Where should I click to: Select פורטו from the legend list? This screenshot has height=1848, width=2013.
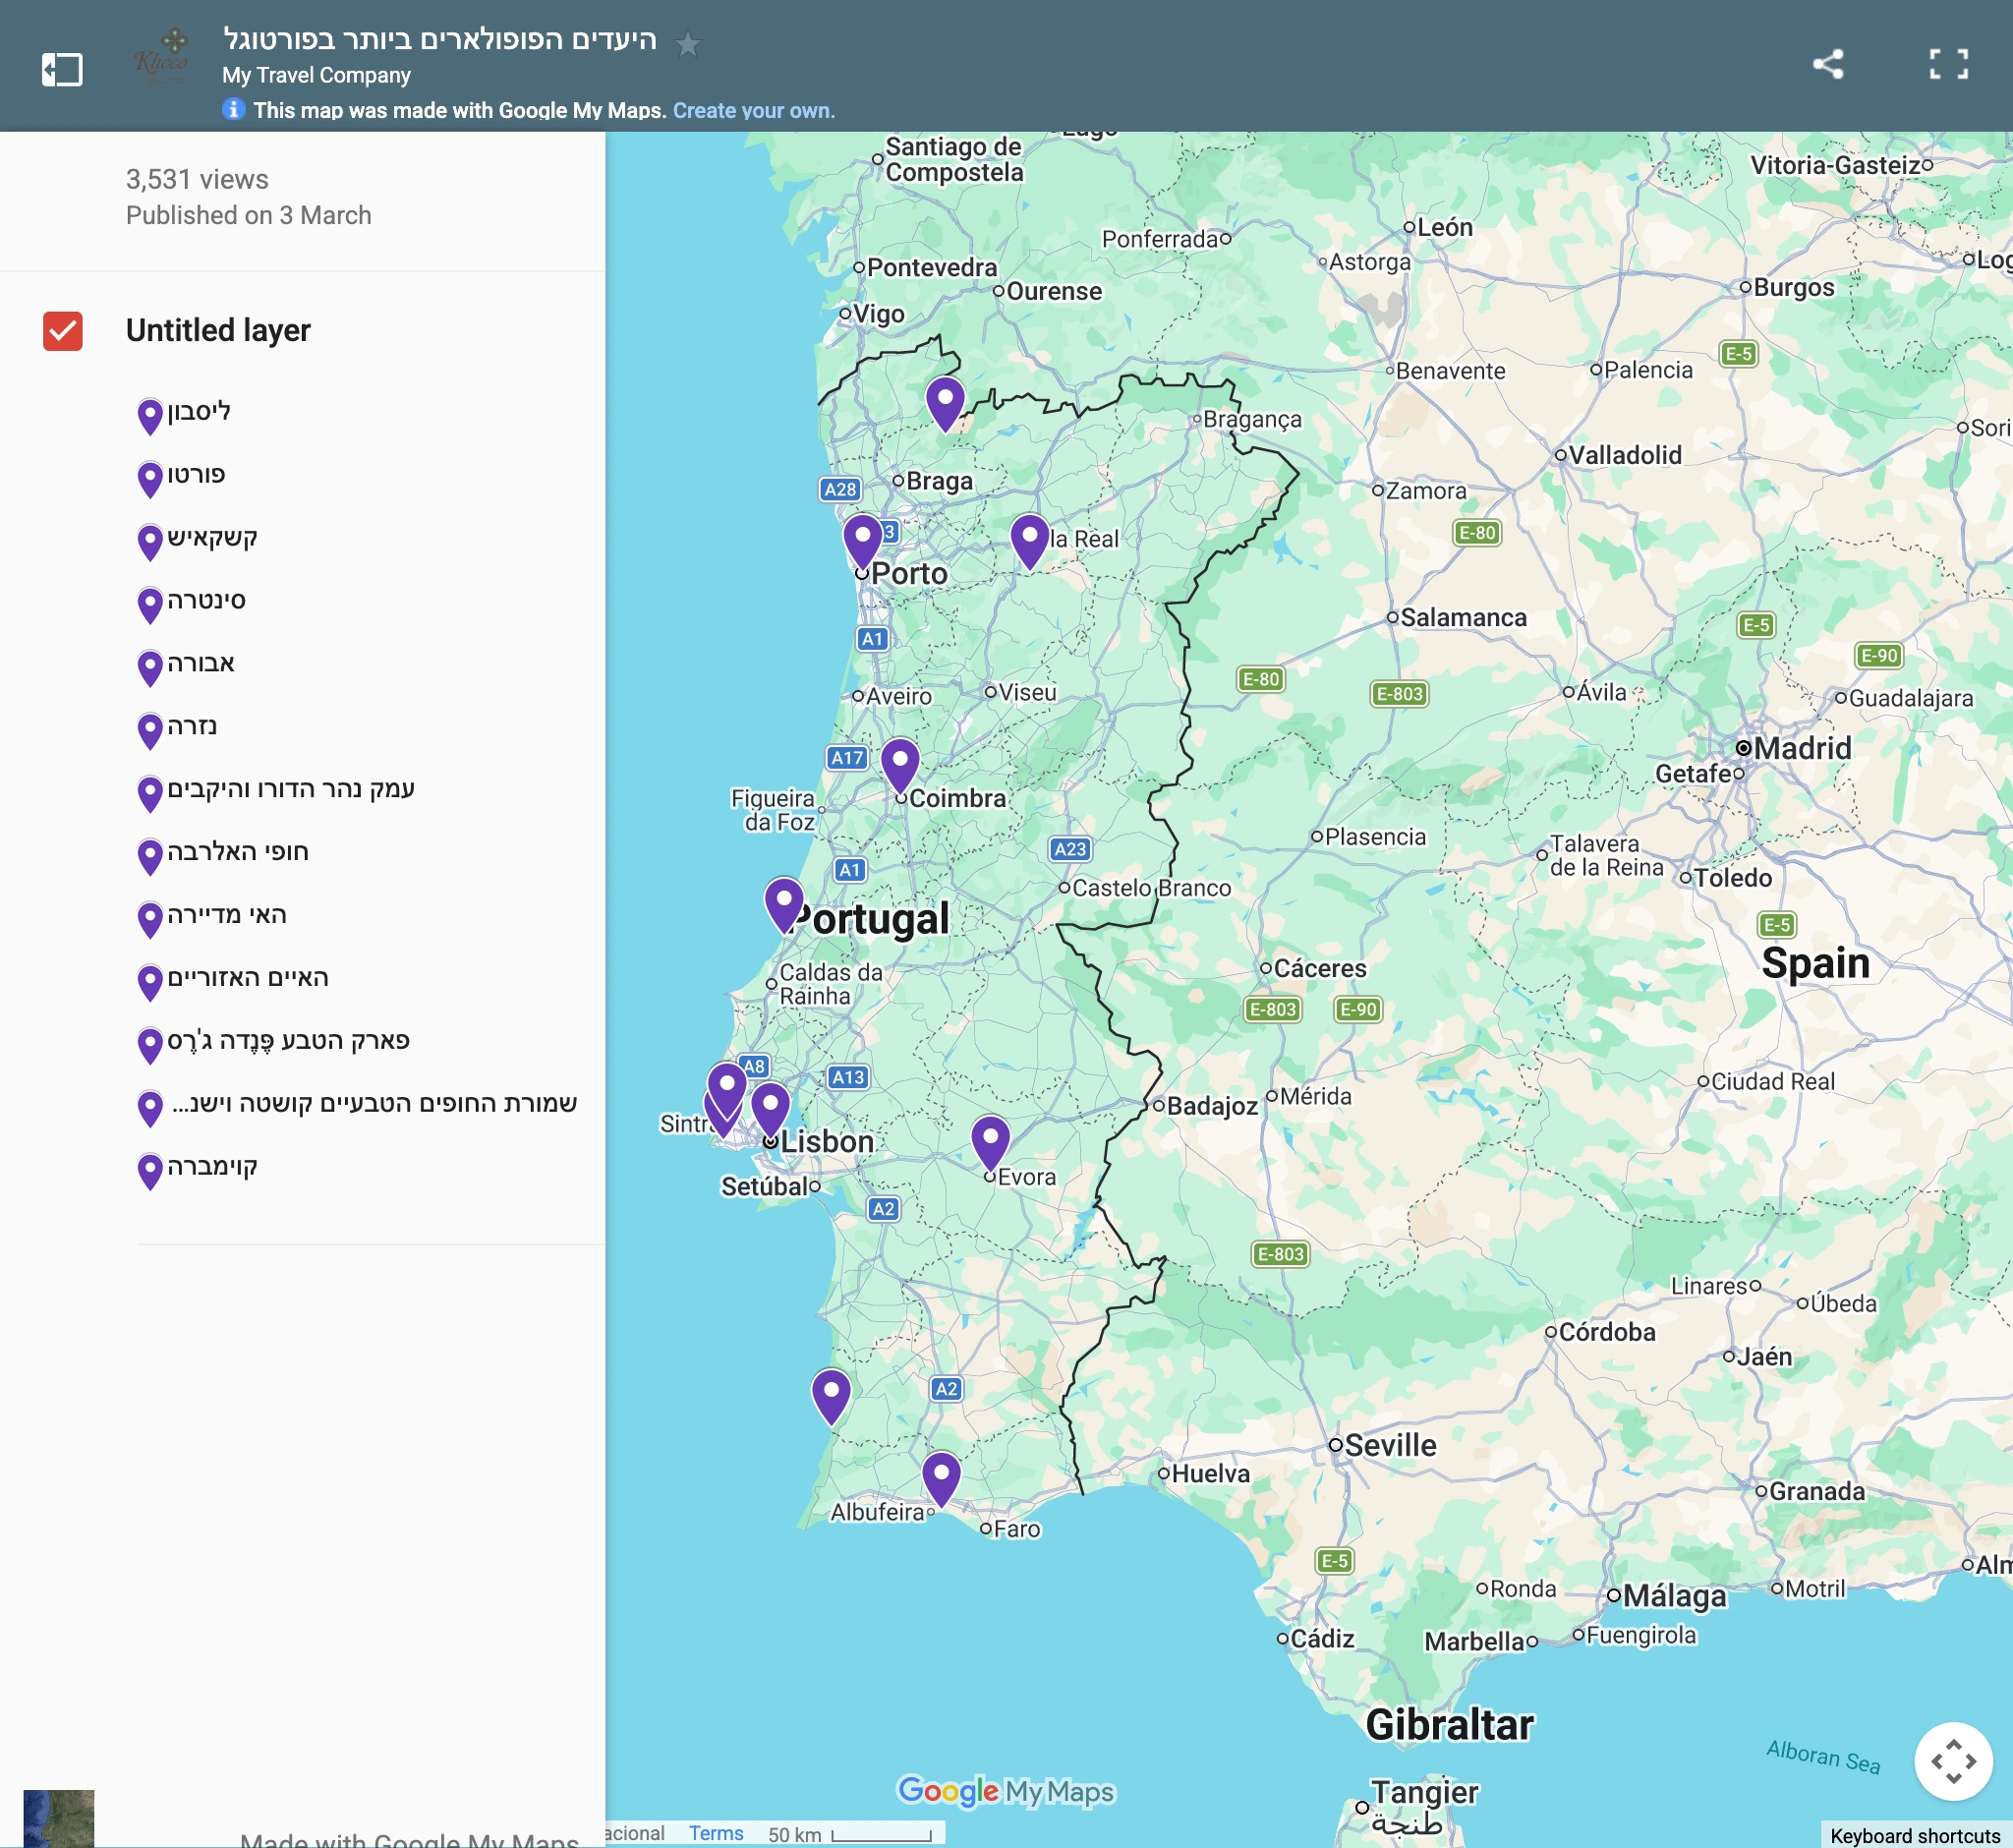pos(197,474)
